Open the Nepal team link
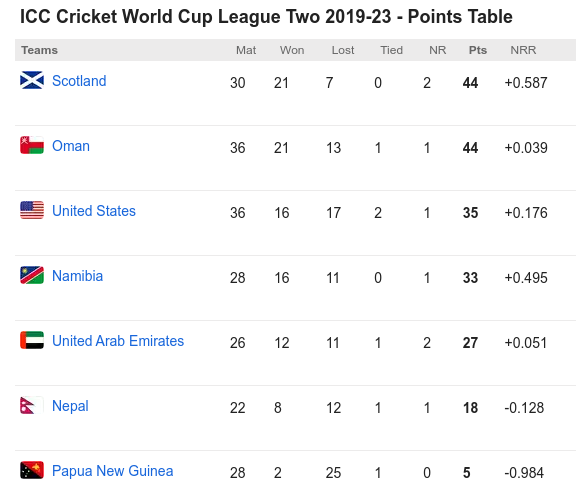576x495 pixels. [x=70, y=406]
